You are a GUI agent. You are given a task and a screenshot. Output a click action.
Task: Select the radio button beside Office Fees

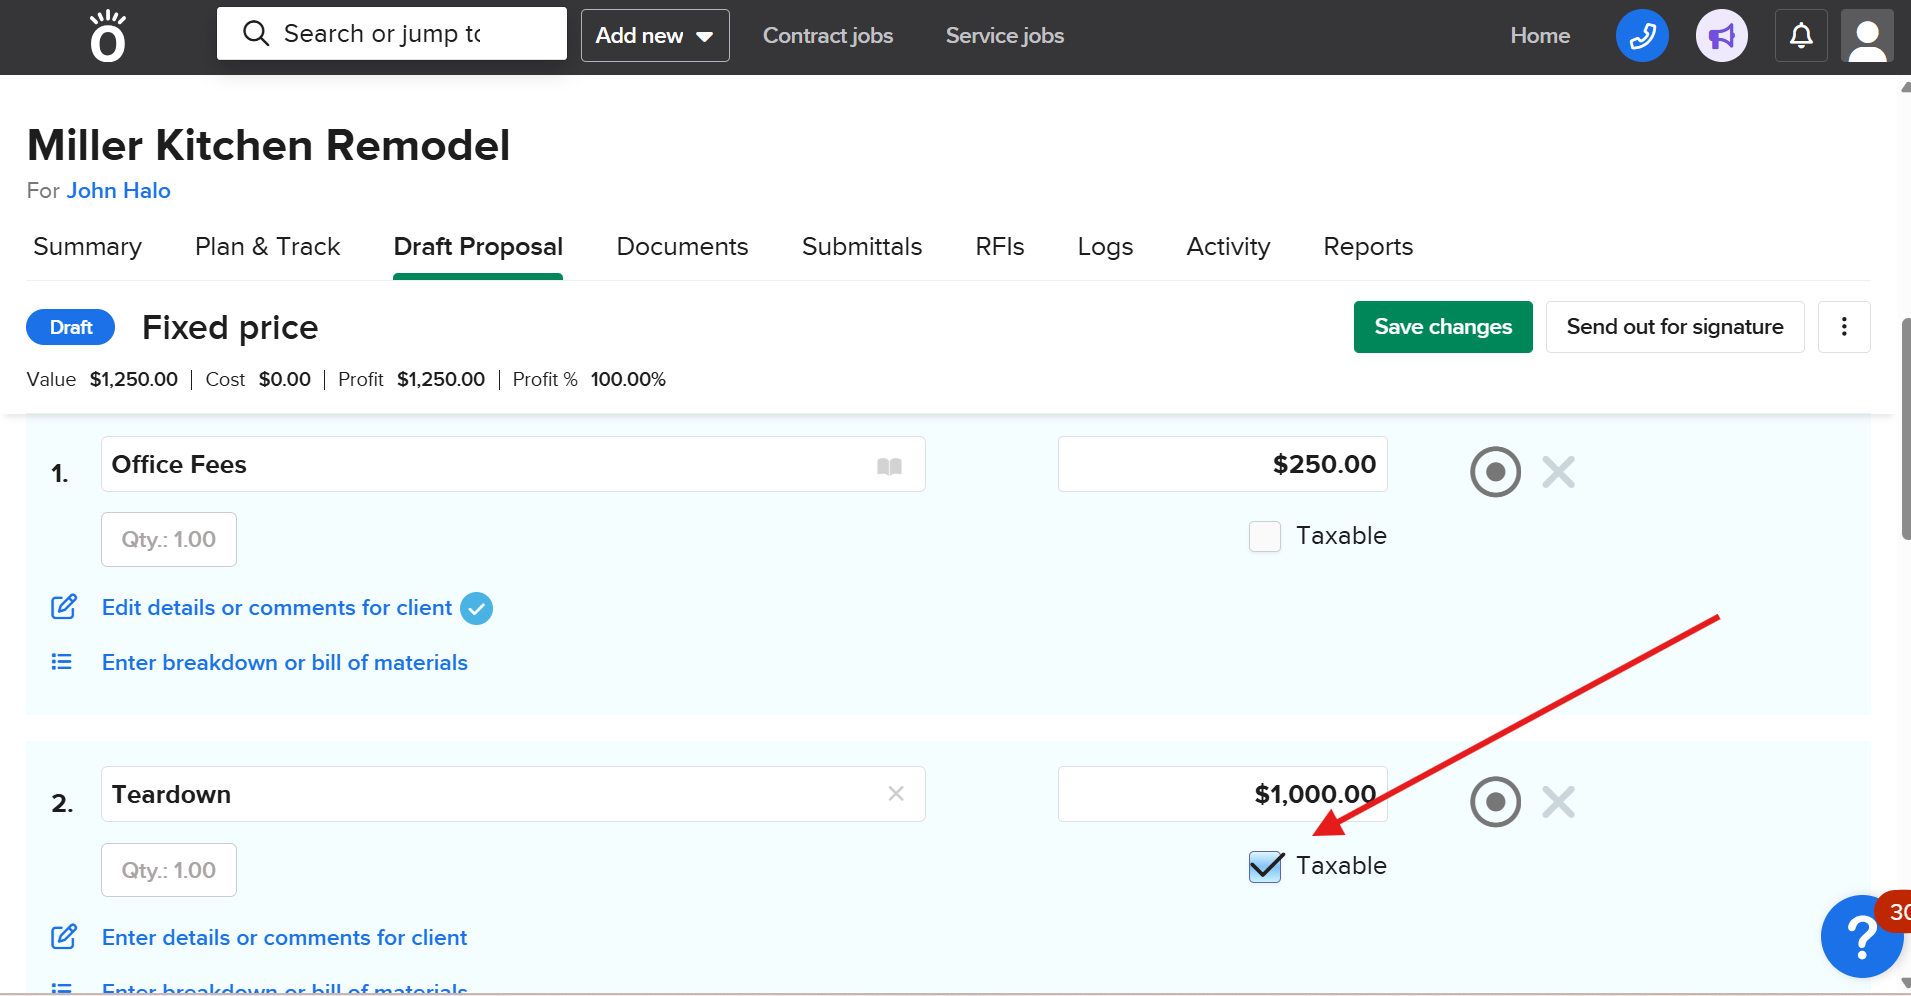pyautogui.click(x=1495, y=472)
